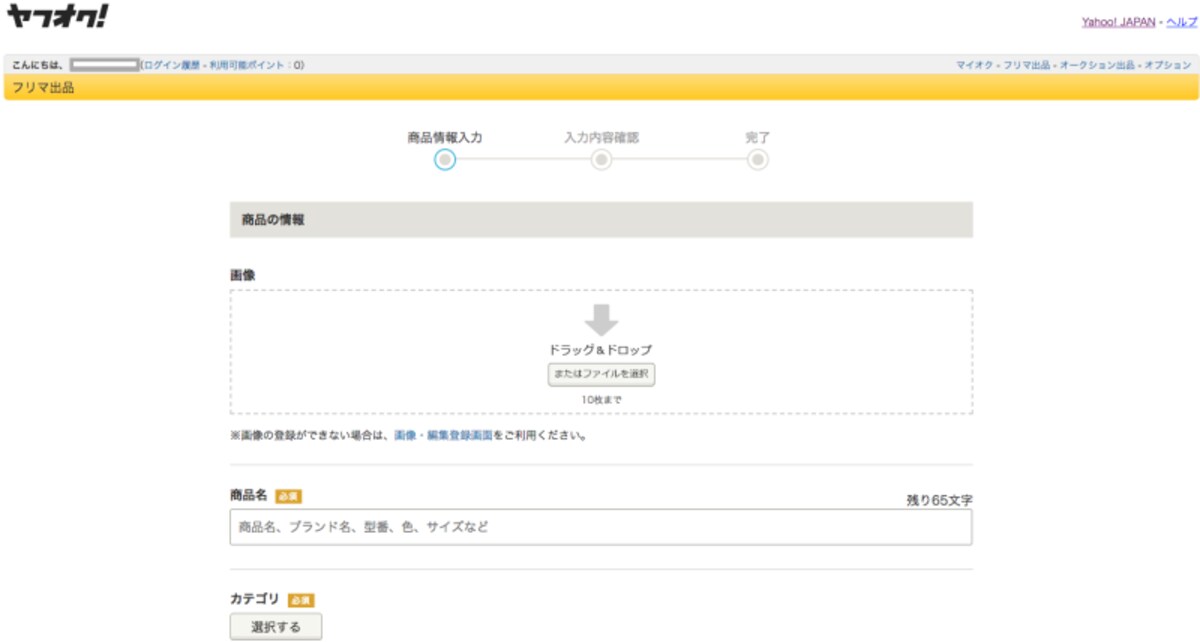Select the 入力内容確認 step circle
The image size is (1200, 642).
tap(601, 160)
